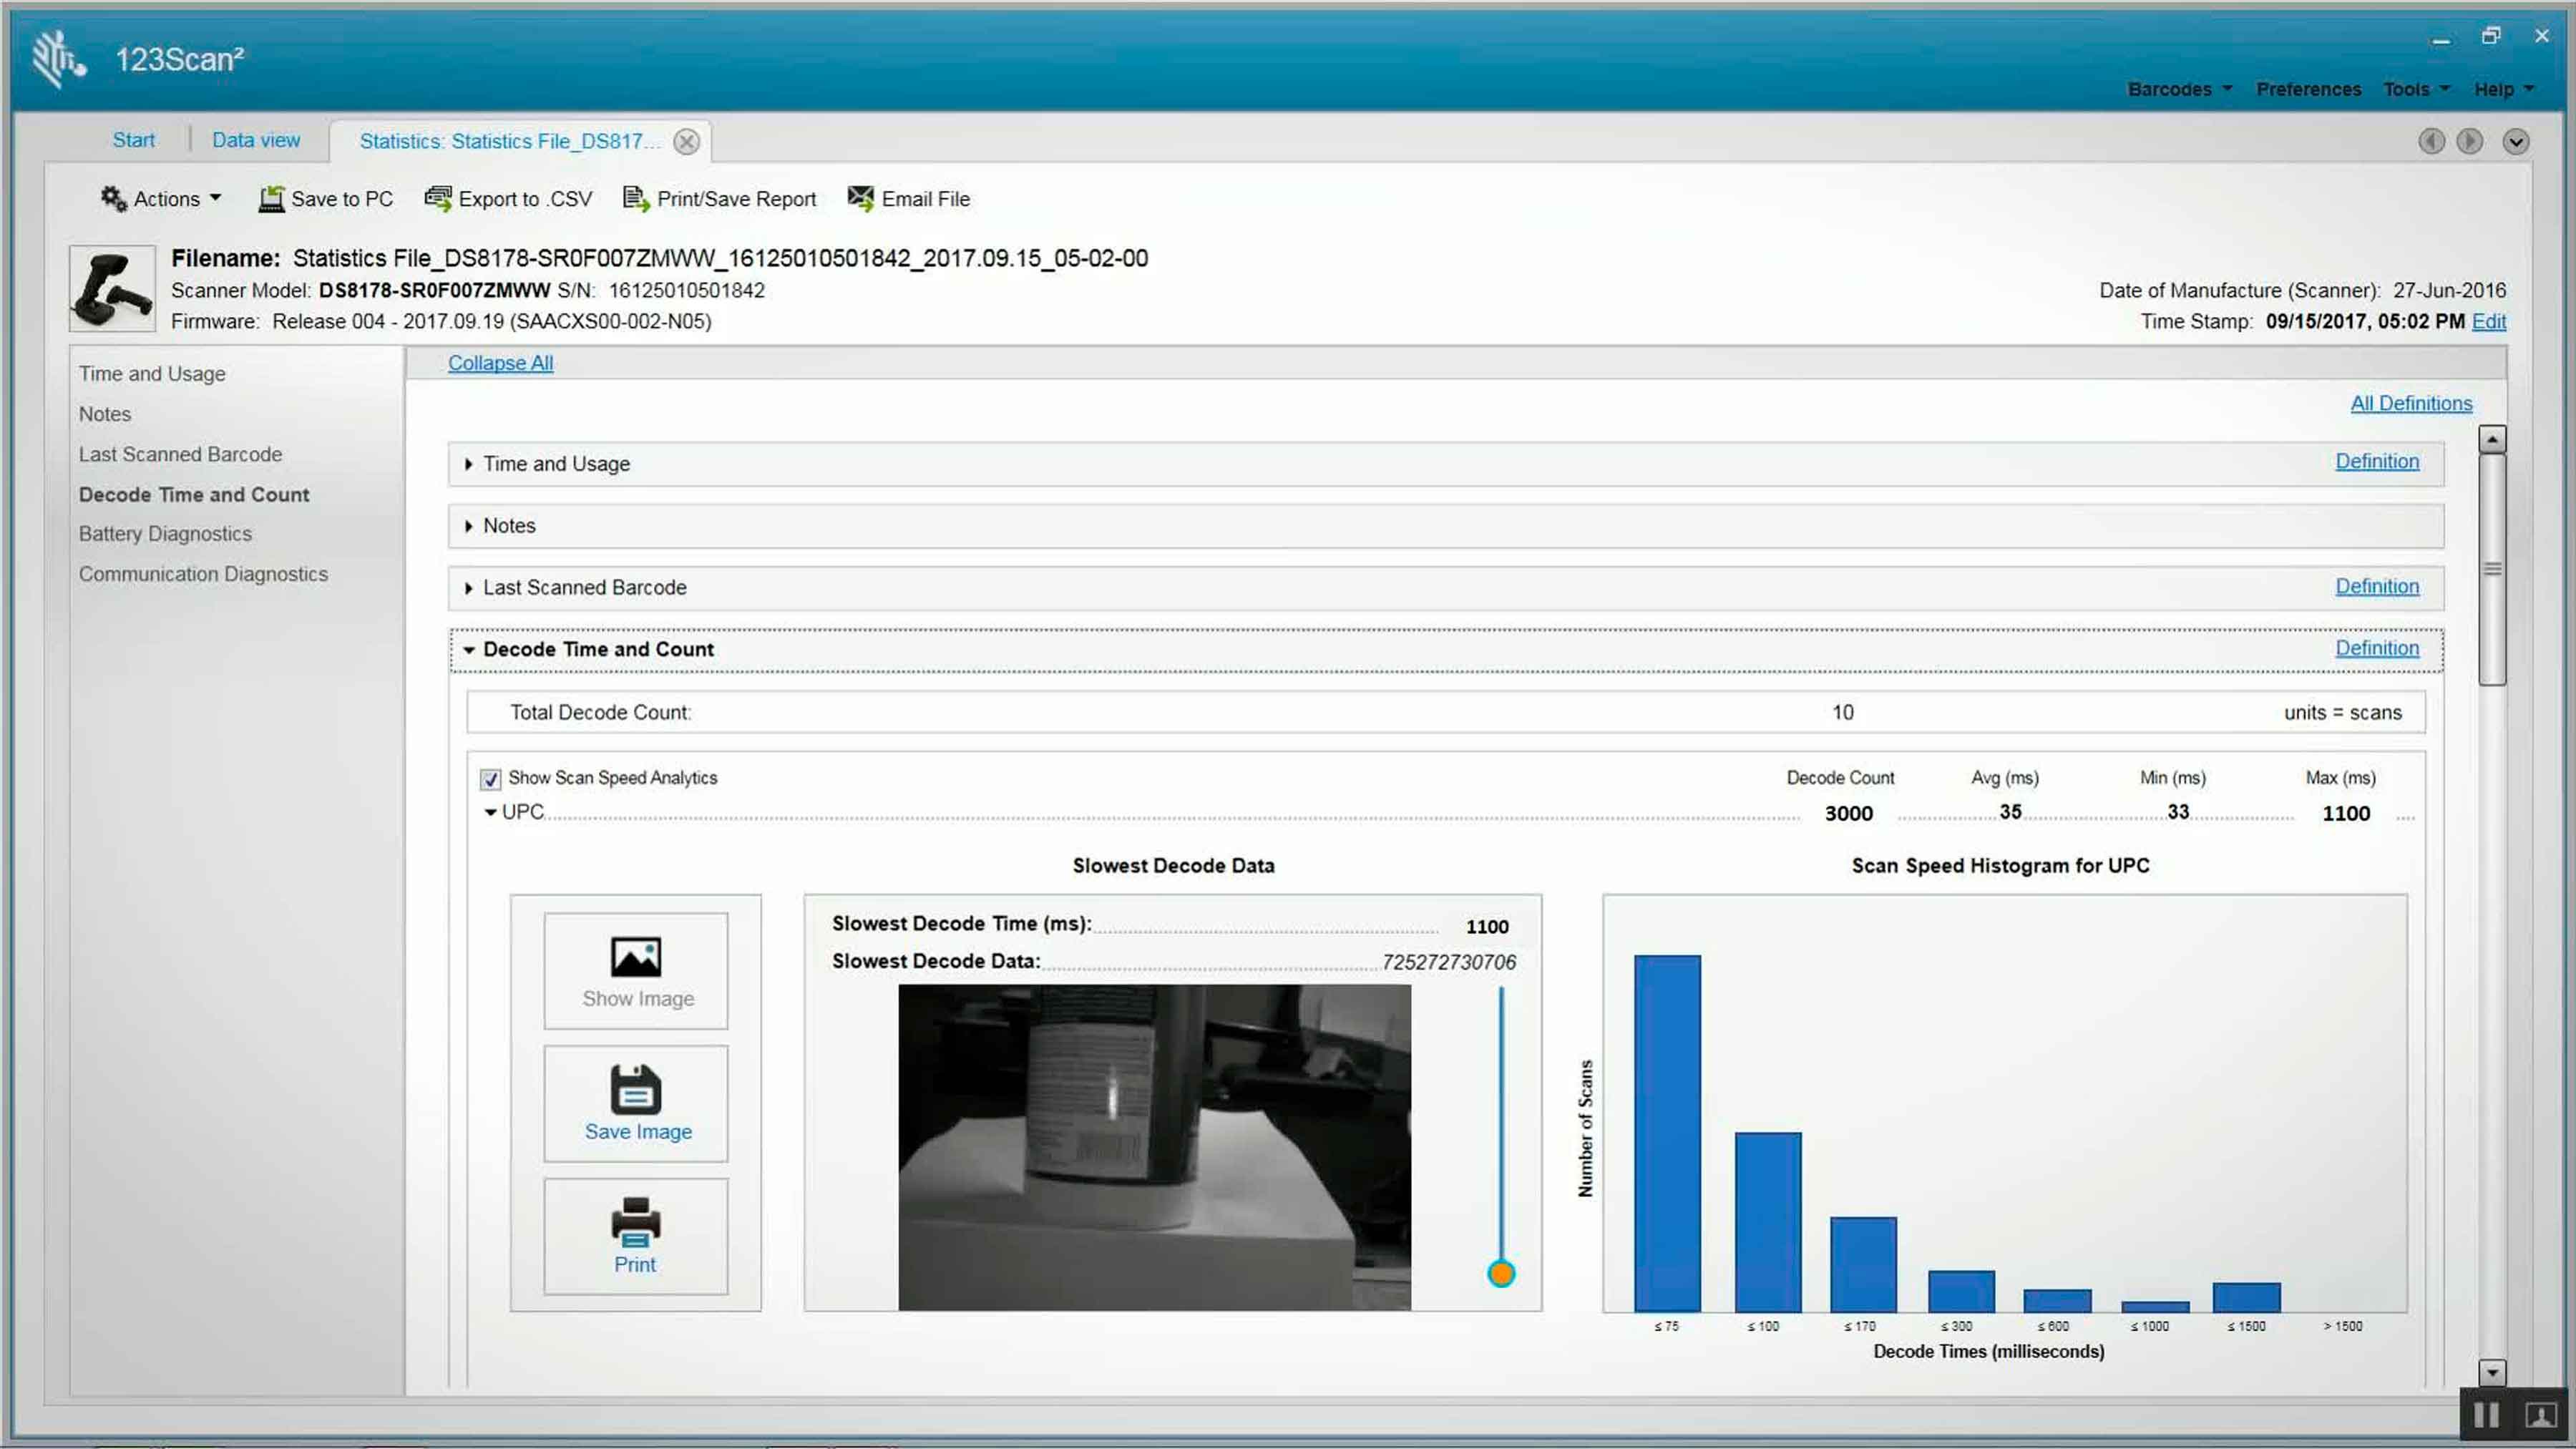Open the Actions dropdown
Viewport: 2576px width, 1449px height.
click(162, 199)
